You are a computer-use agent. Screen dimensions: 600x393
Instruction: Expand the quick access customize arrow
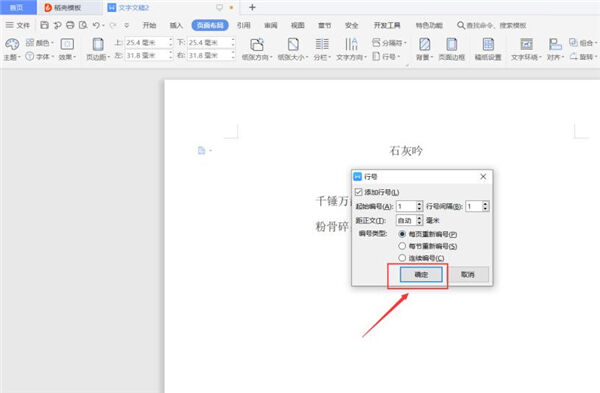click(127, 25)
